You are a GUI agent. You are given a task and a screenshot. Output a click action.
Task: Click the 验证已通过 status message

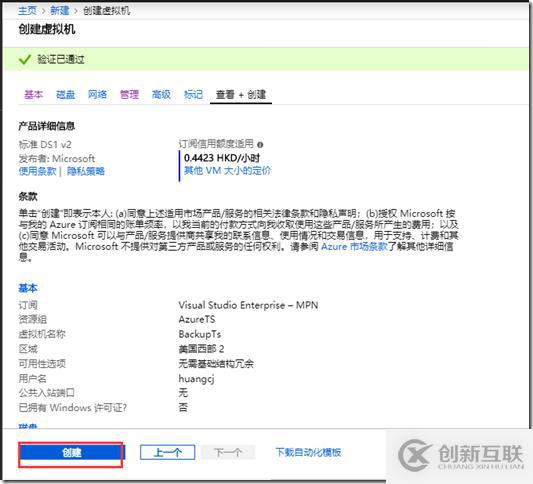61,59
